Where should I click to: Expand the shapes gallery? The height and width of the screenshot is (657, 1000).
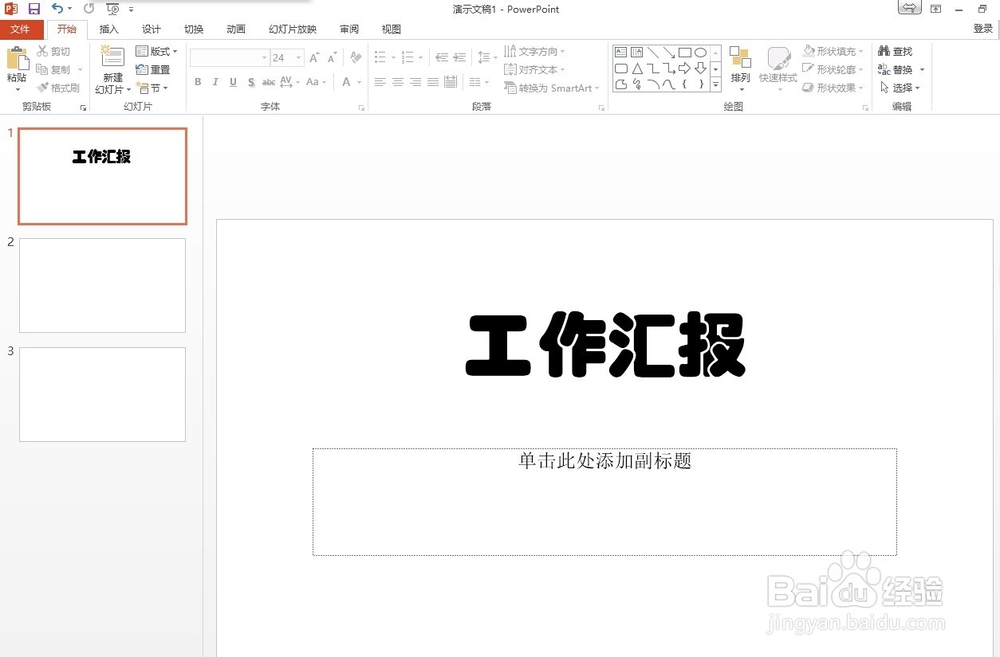(x=716, y=84)
